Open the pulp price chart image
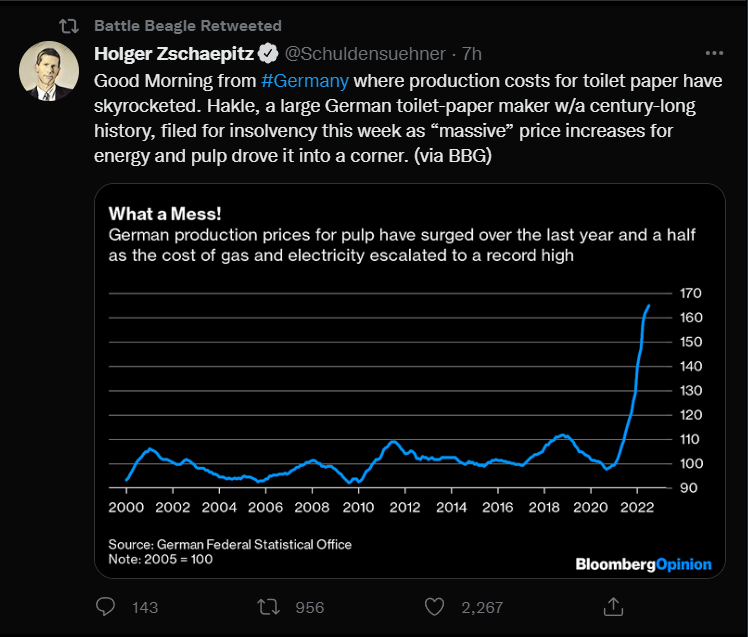This screenshot has height=637, width=748. [x=410, y=381]
